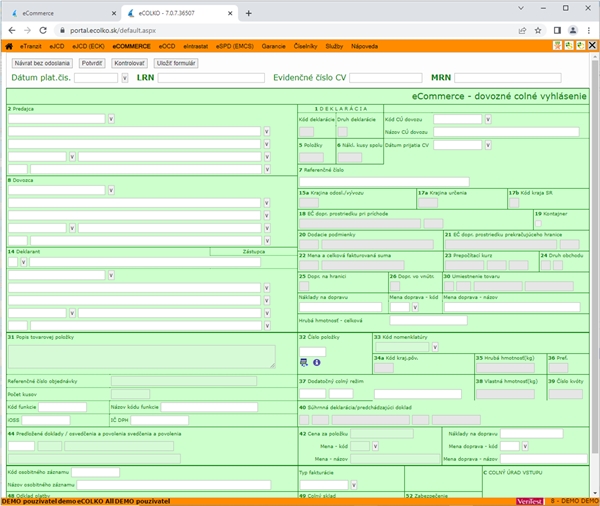Open a new browser tab
The width and height of the screenshot is (600, 506).
coord(249,13)
